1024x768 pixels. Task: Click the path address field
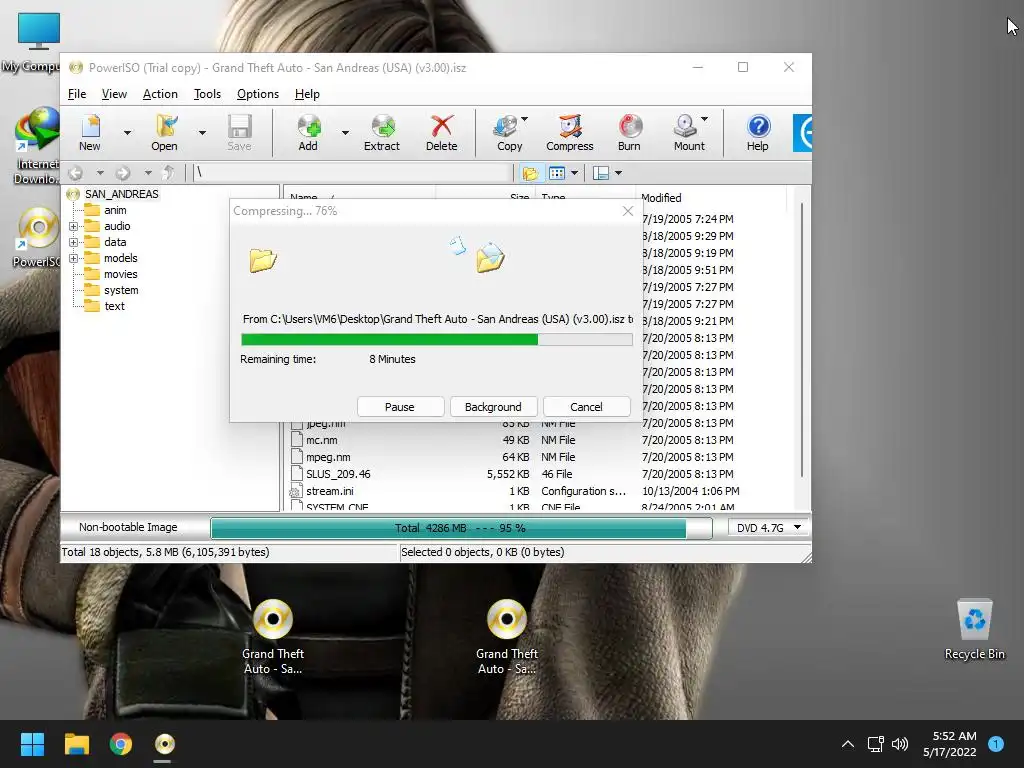click(x=353, y=173)
